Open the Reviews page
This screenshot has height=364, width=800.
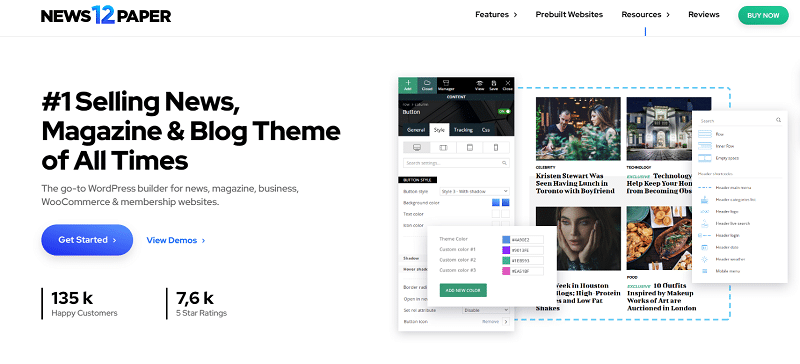tap(704, 15)
